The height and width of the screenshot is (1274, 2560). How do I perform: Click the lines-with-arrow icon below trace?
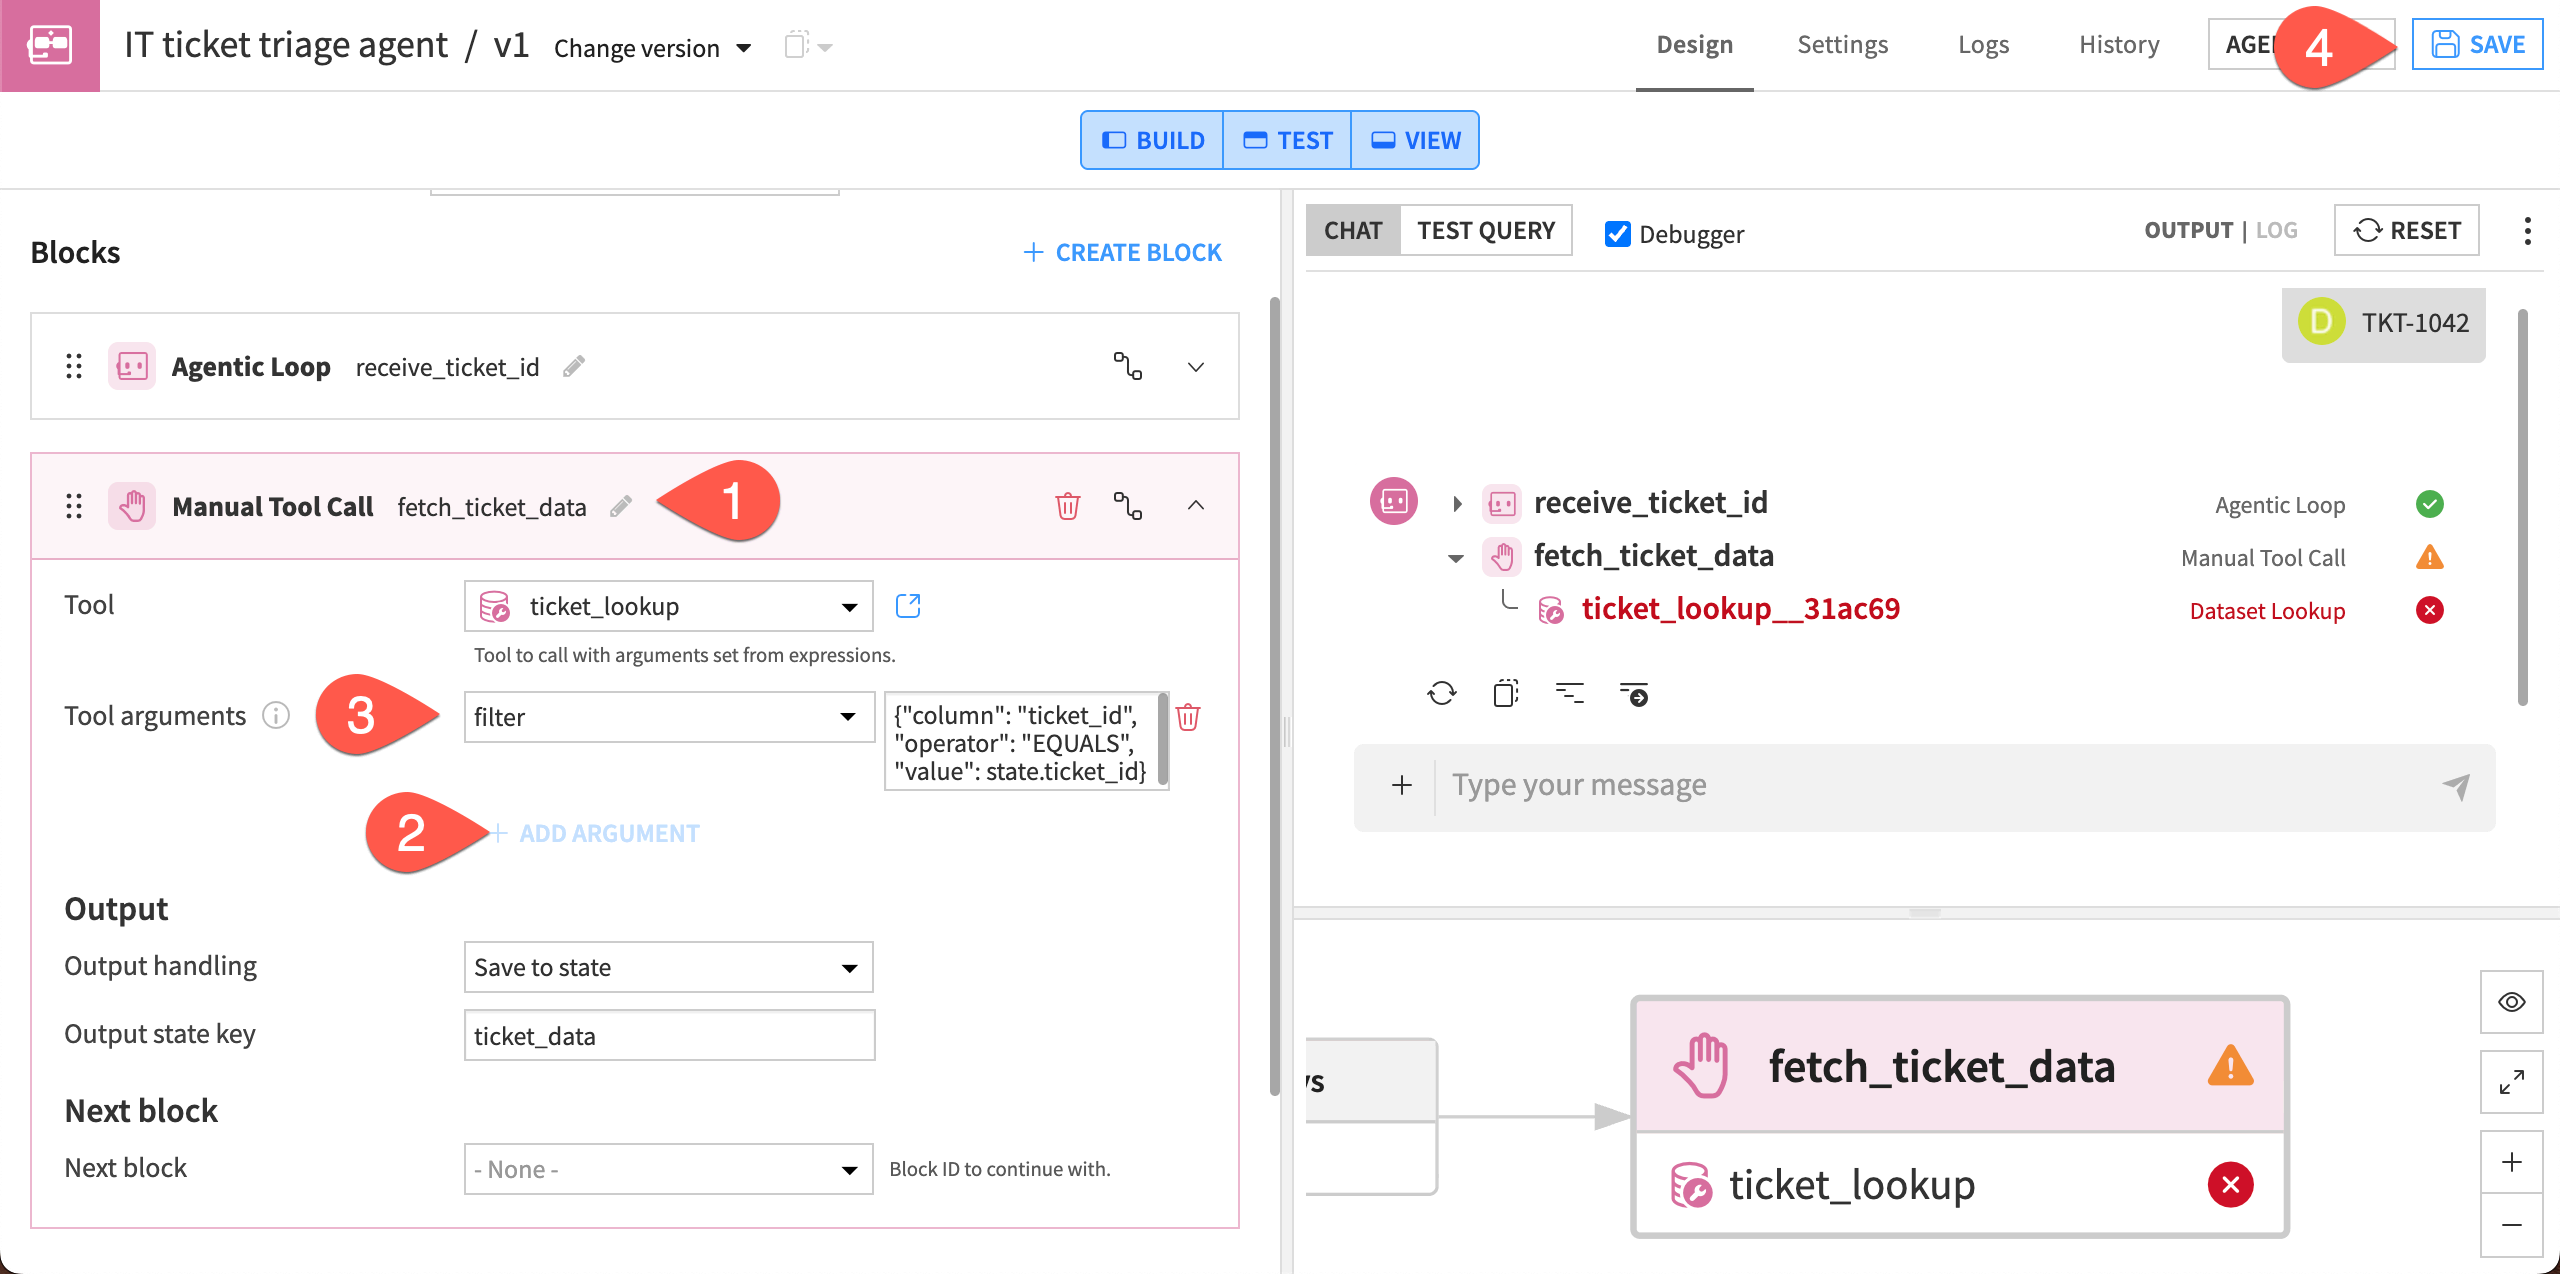pyautogui.click(x=1634, y=693)
